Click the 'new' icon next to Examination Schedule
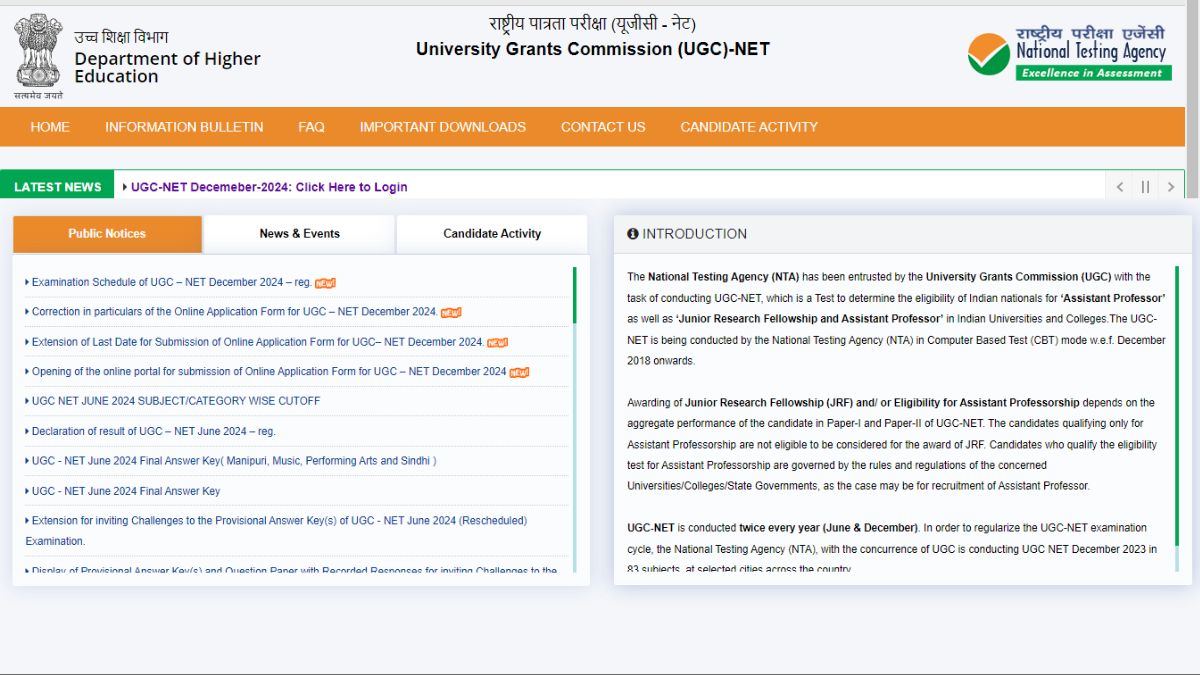The height and width of the screenshot is (675, 1200). 327,283
